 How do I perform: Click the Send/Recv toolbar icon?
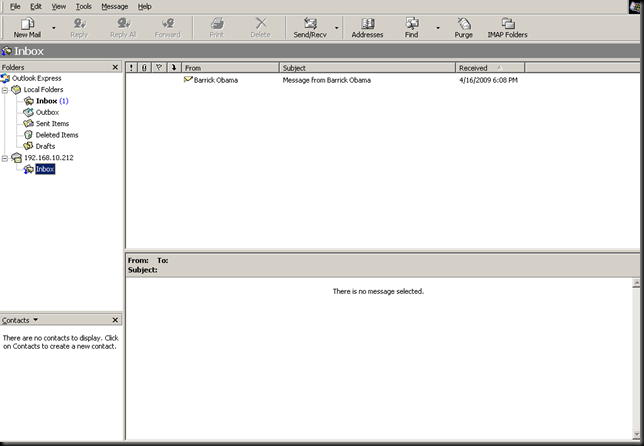[310, 23]
